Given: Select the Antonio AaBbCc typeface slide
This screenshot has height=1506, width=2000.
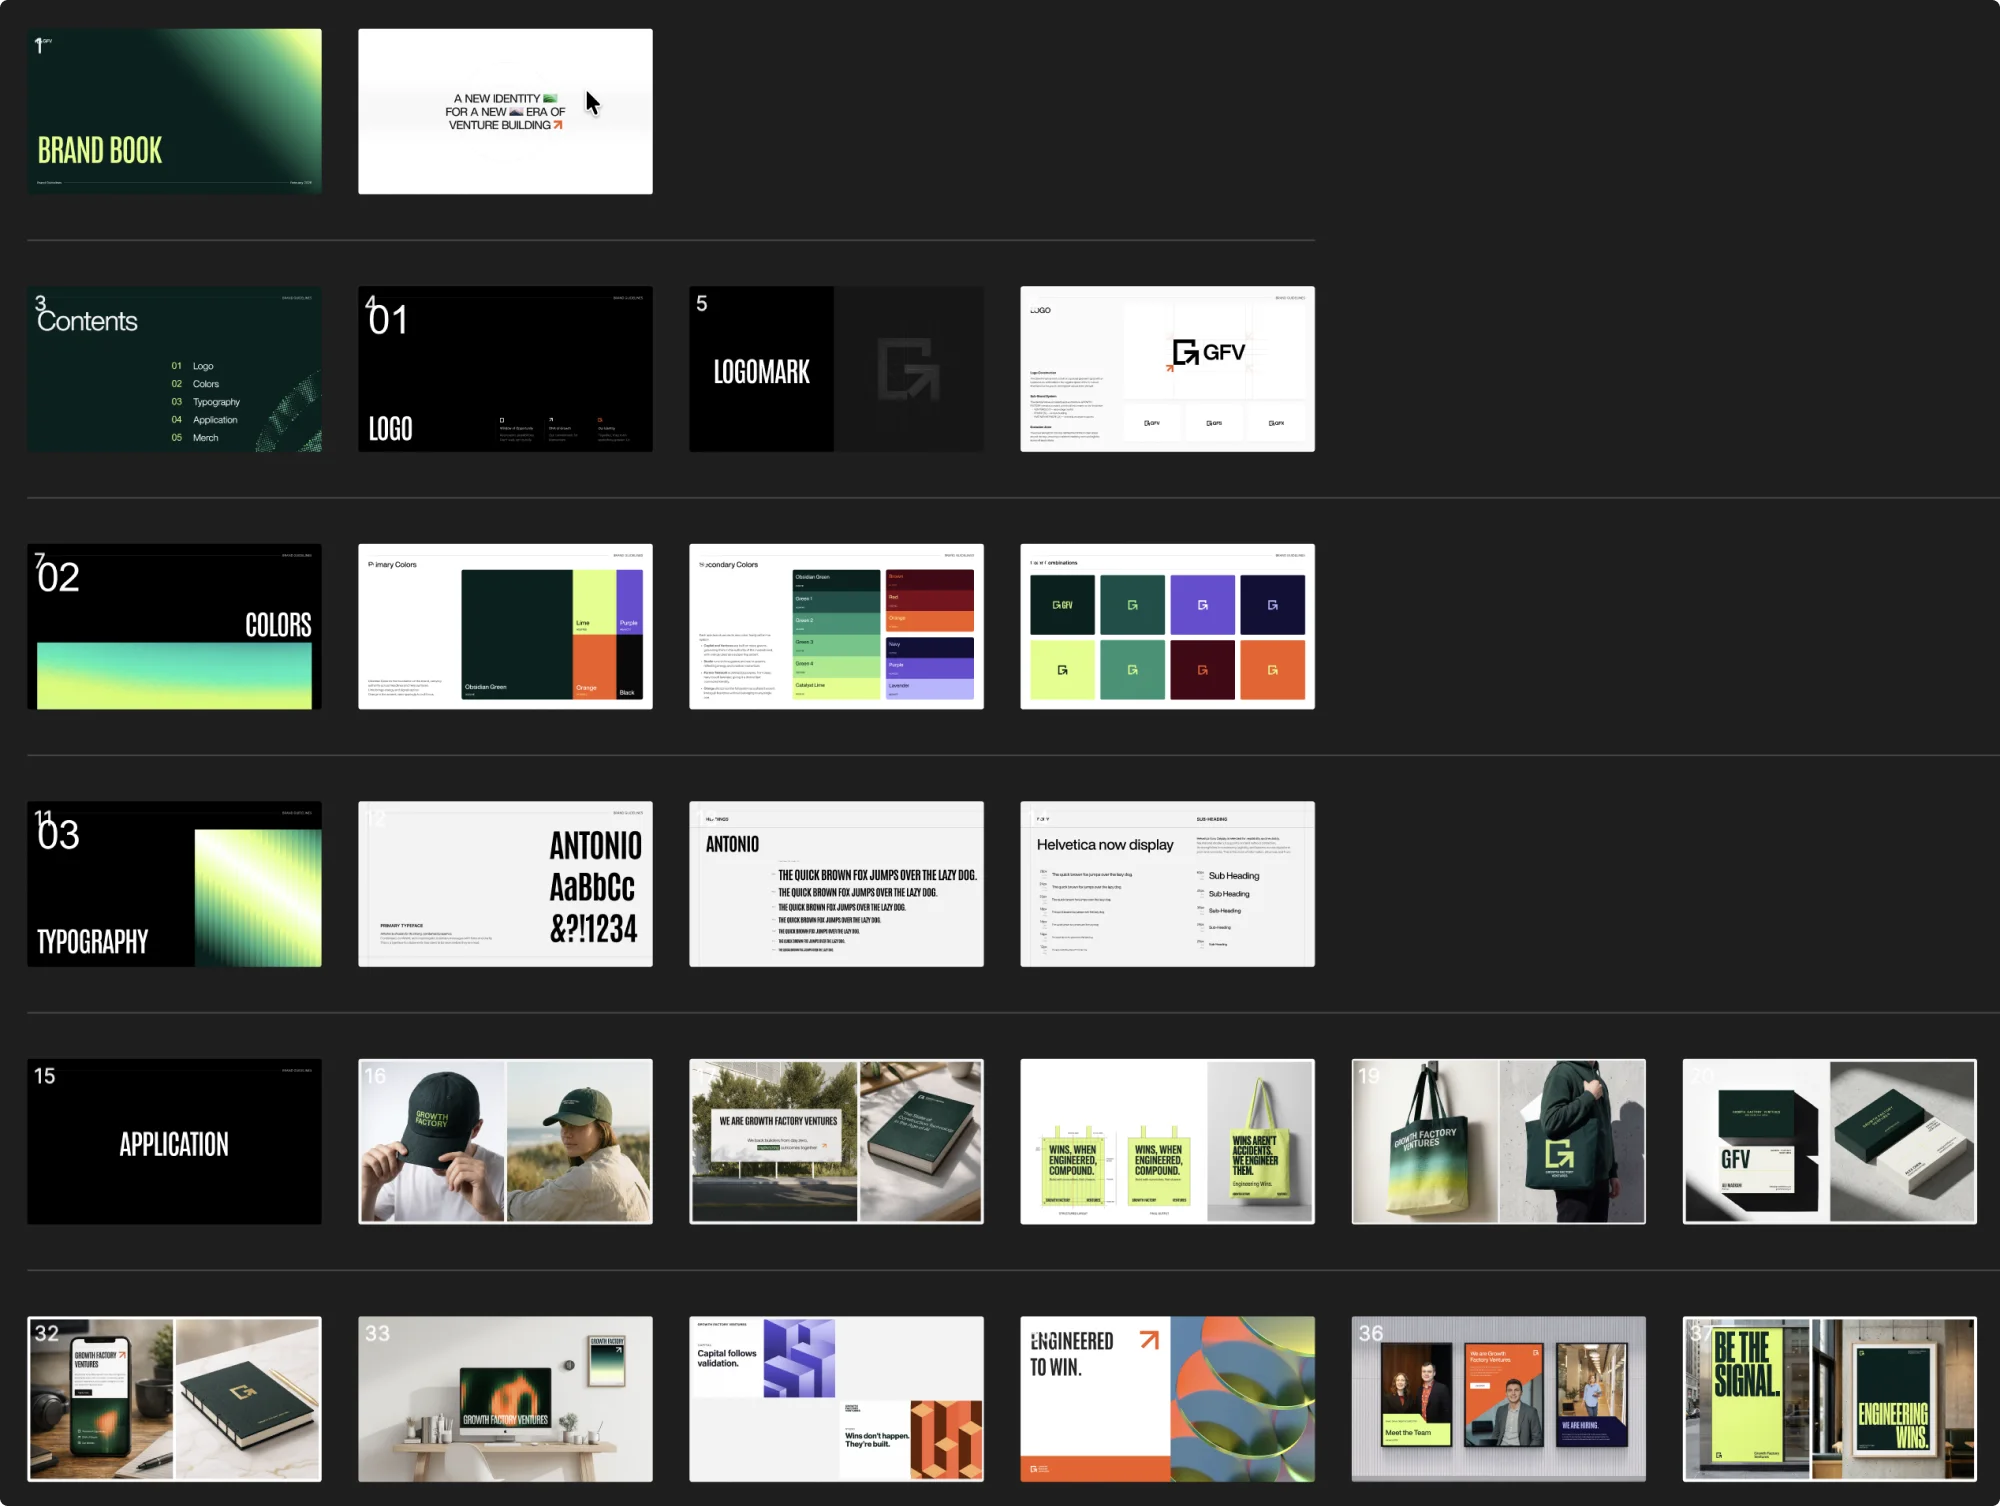Looking at the screenshot, I should point(505,884).
